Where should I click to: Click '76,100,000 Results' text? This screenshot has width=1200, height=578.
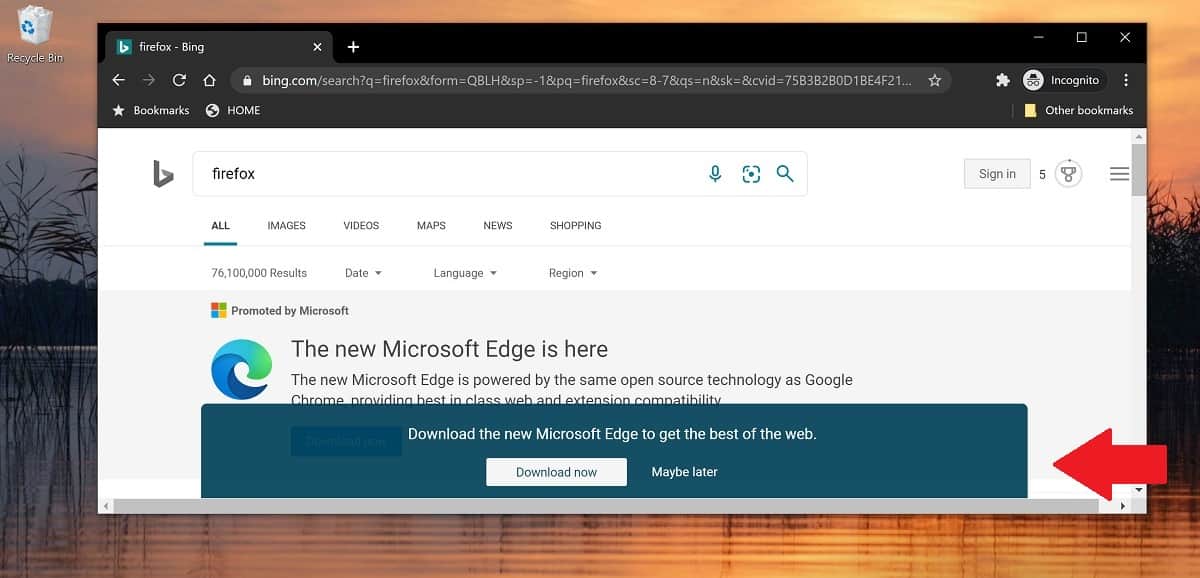point(259,273)
